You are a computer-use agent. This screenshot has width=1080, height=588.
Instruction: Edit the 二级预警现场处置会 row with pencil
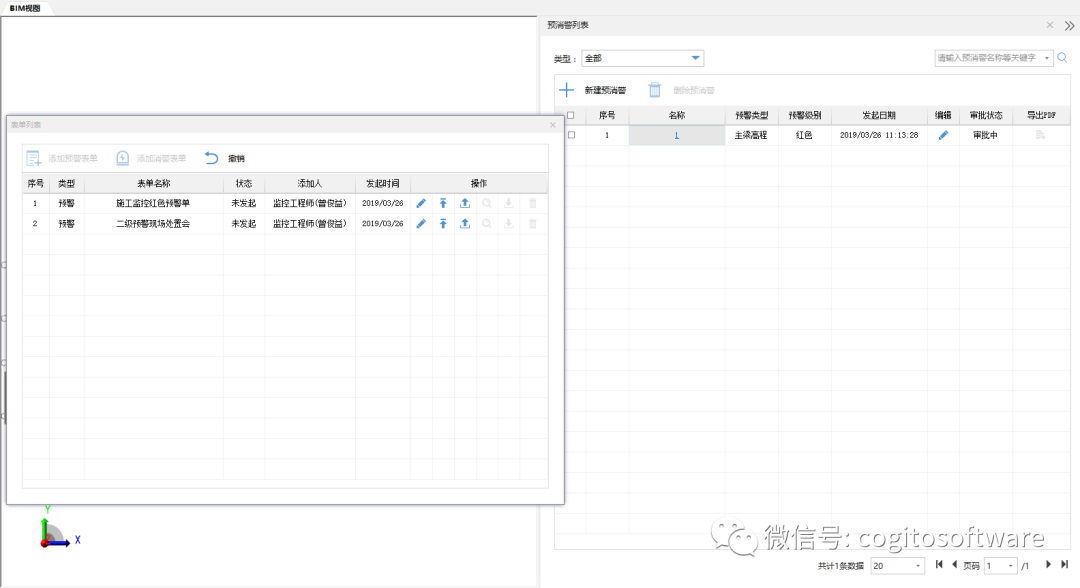(422, 224)
